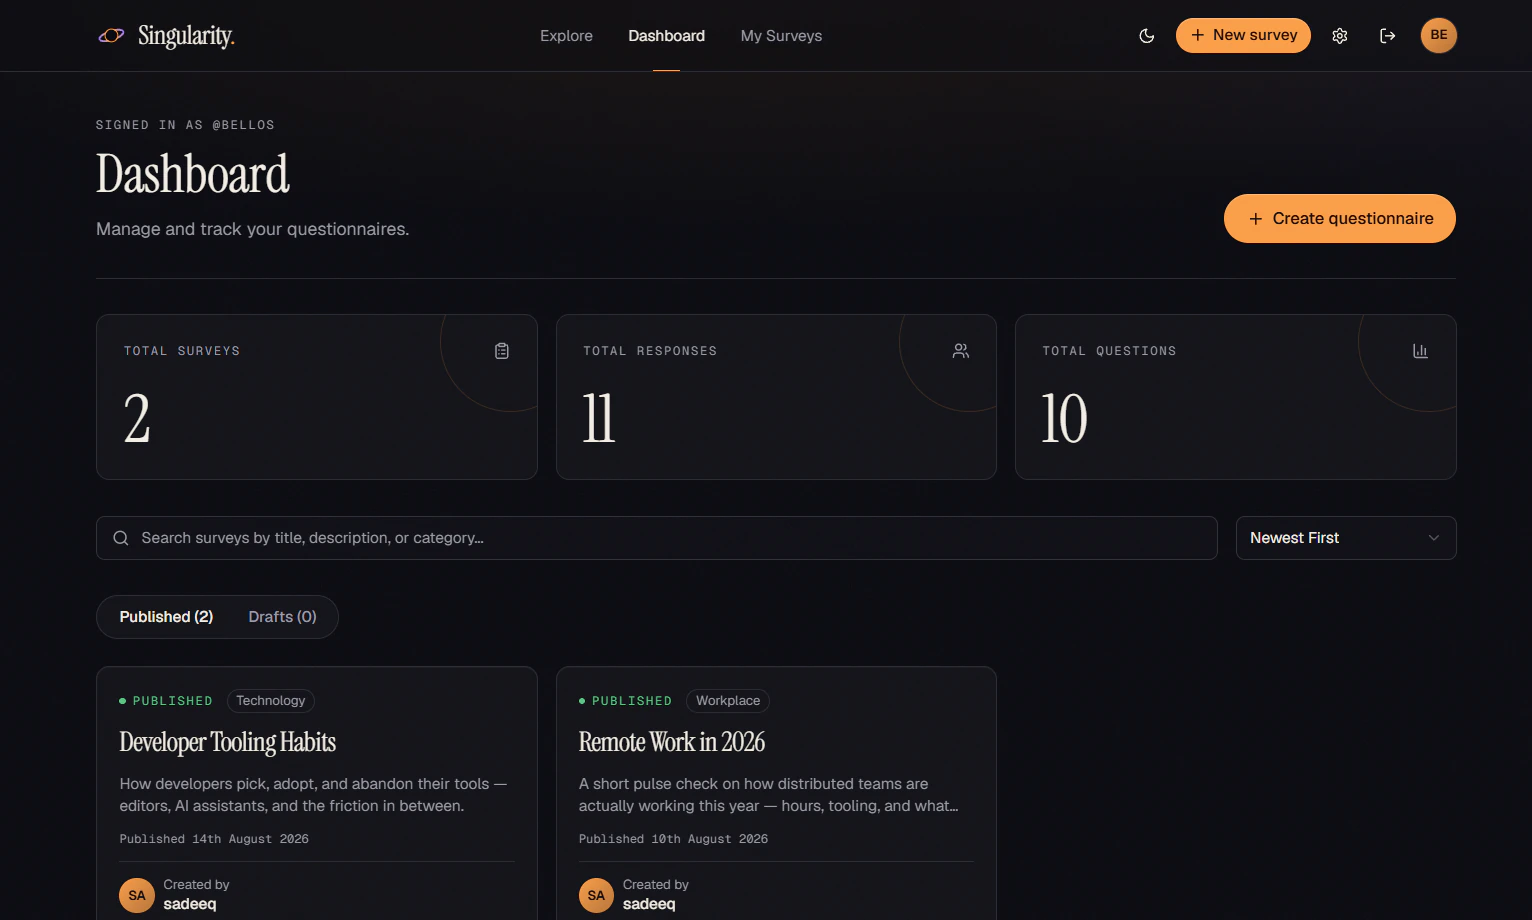The height and width of the screenshot is (920, 1532).
Task: Switch to the Drafts (0) tab
Action: pyautogui.click(x=282, y=617)
